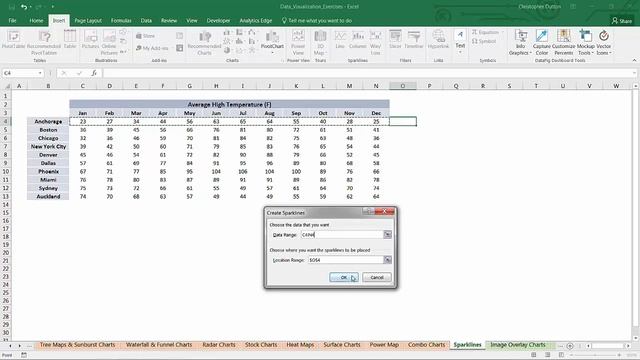640x360 pixels.
Task: Click the Pictures icon
Action: pyautogui.click(x=90, y=40)
